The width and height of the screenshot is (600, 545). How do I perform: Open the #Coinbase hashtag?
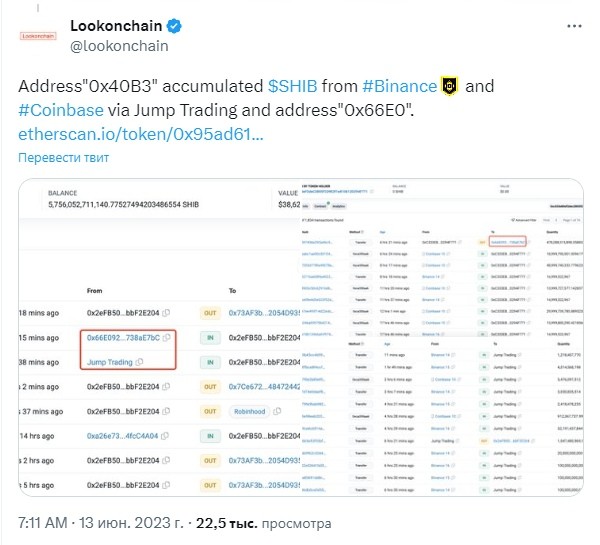tap(61, 110)
